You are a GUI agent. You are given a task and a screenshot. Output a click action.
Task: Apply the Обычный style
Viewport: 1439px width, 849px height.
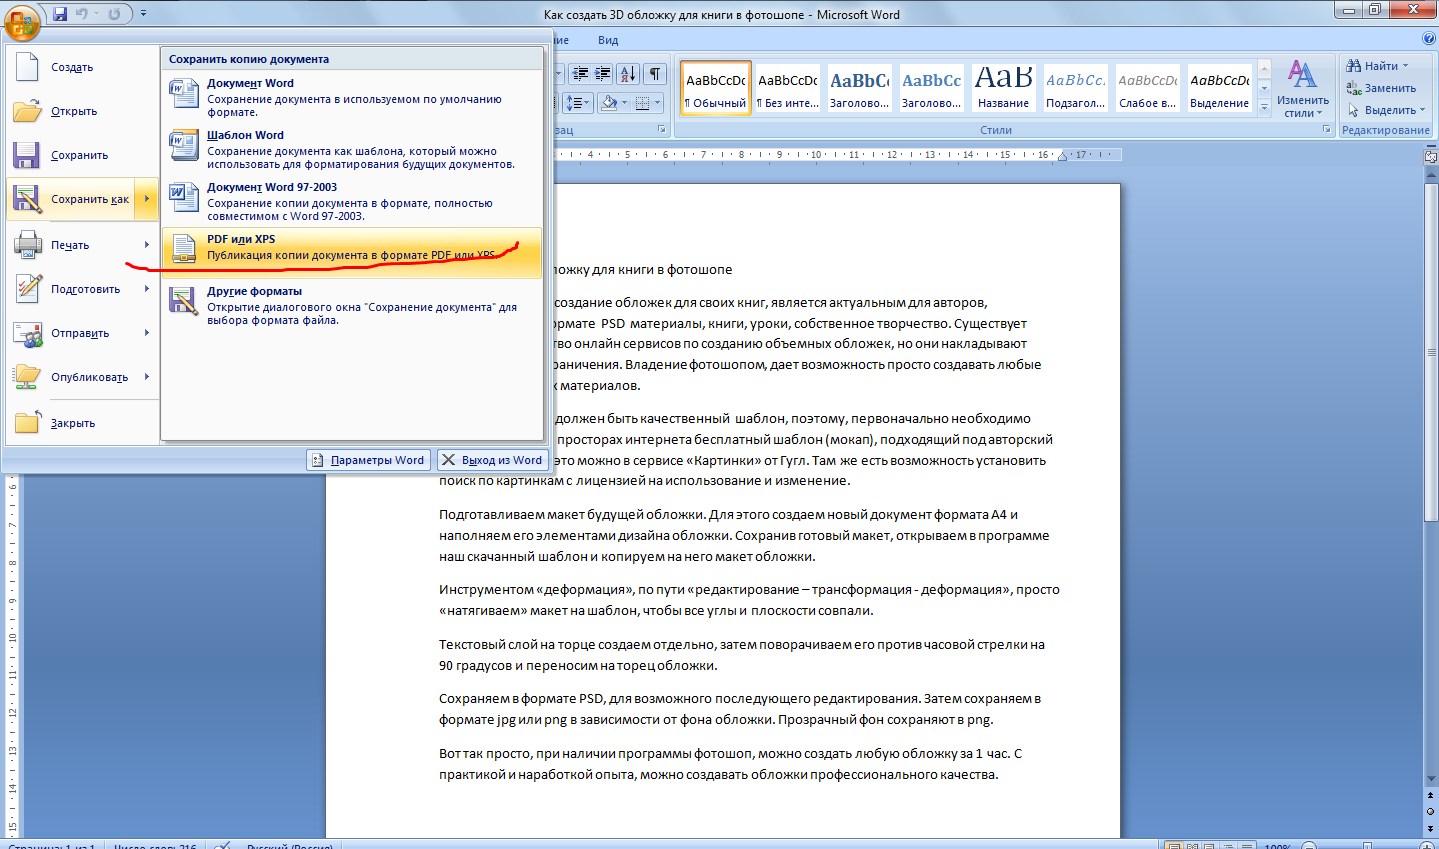tap(716, 88)
